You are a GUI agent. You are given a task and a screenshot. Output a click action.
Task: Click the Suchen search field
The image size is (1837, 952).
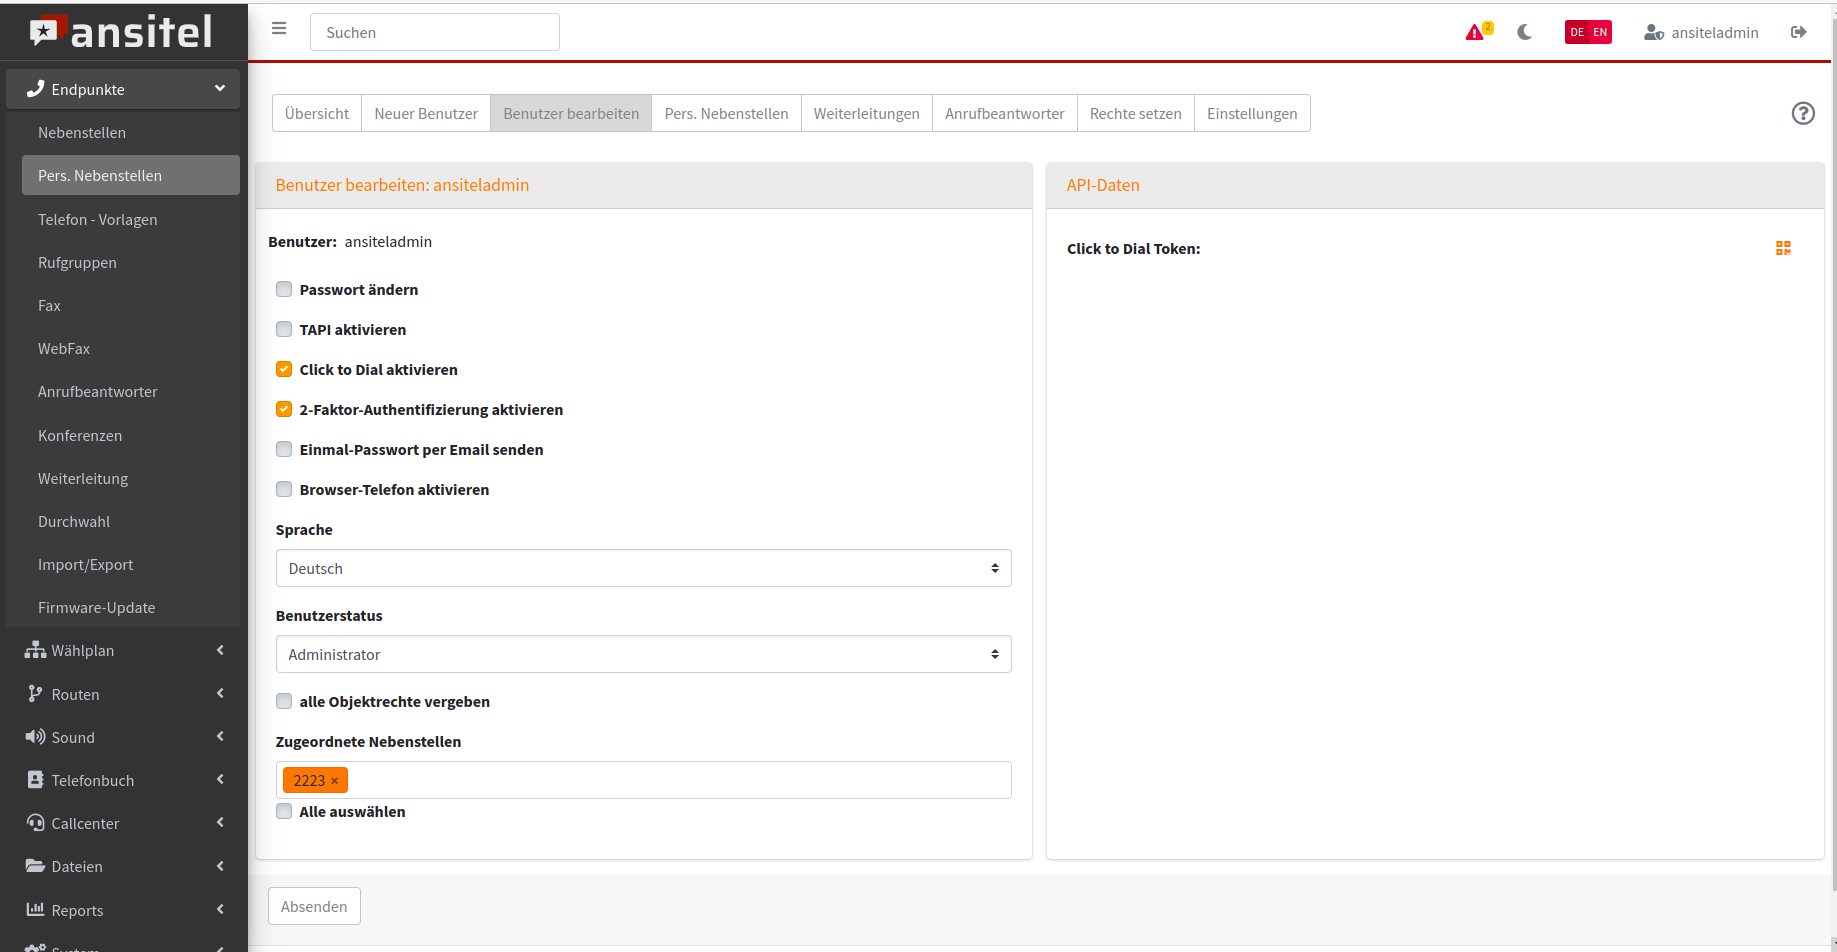(435, 32)
